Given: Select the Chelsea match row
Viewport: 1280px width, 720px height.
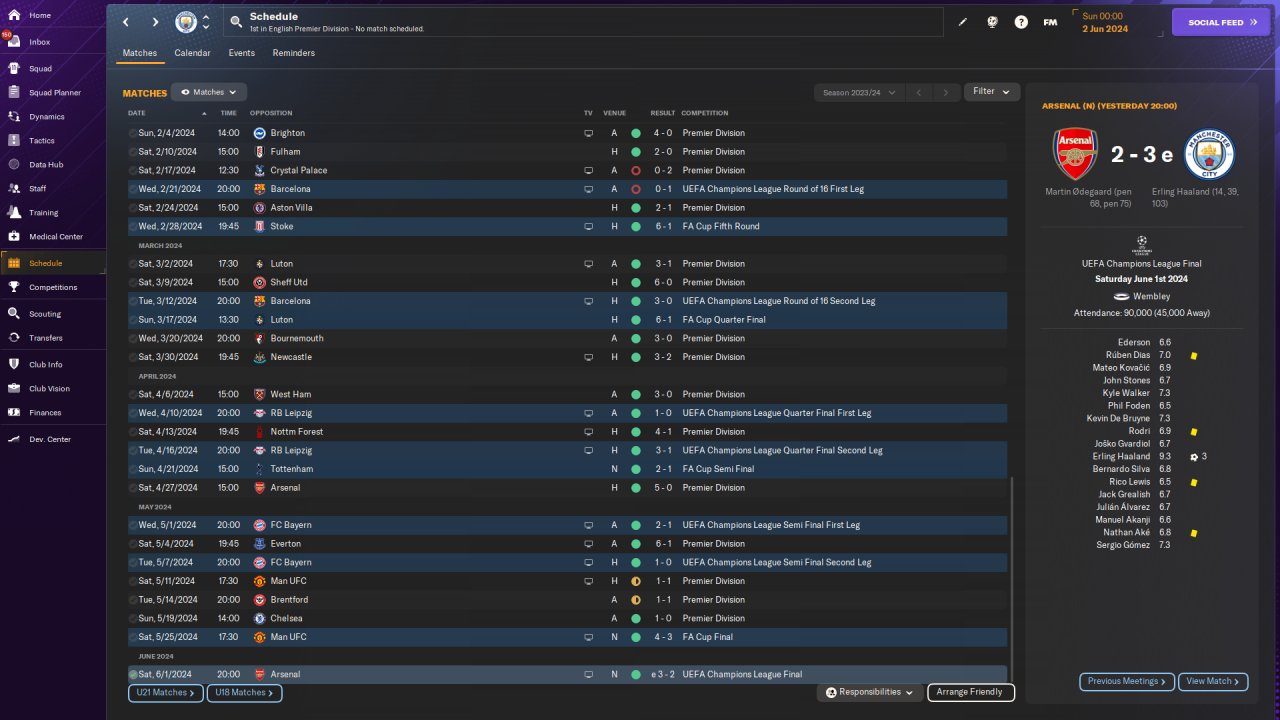Looking at the screenshot, I should (x=567, y=618).
